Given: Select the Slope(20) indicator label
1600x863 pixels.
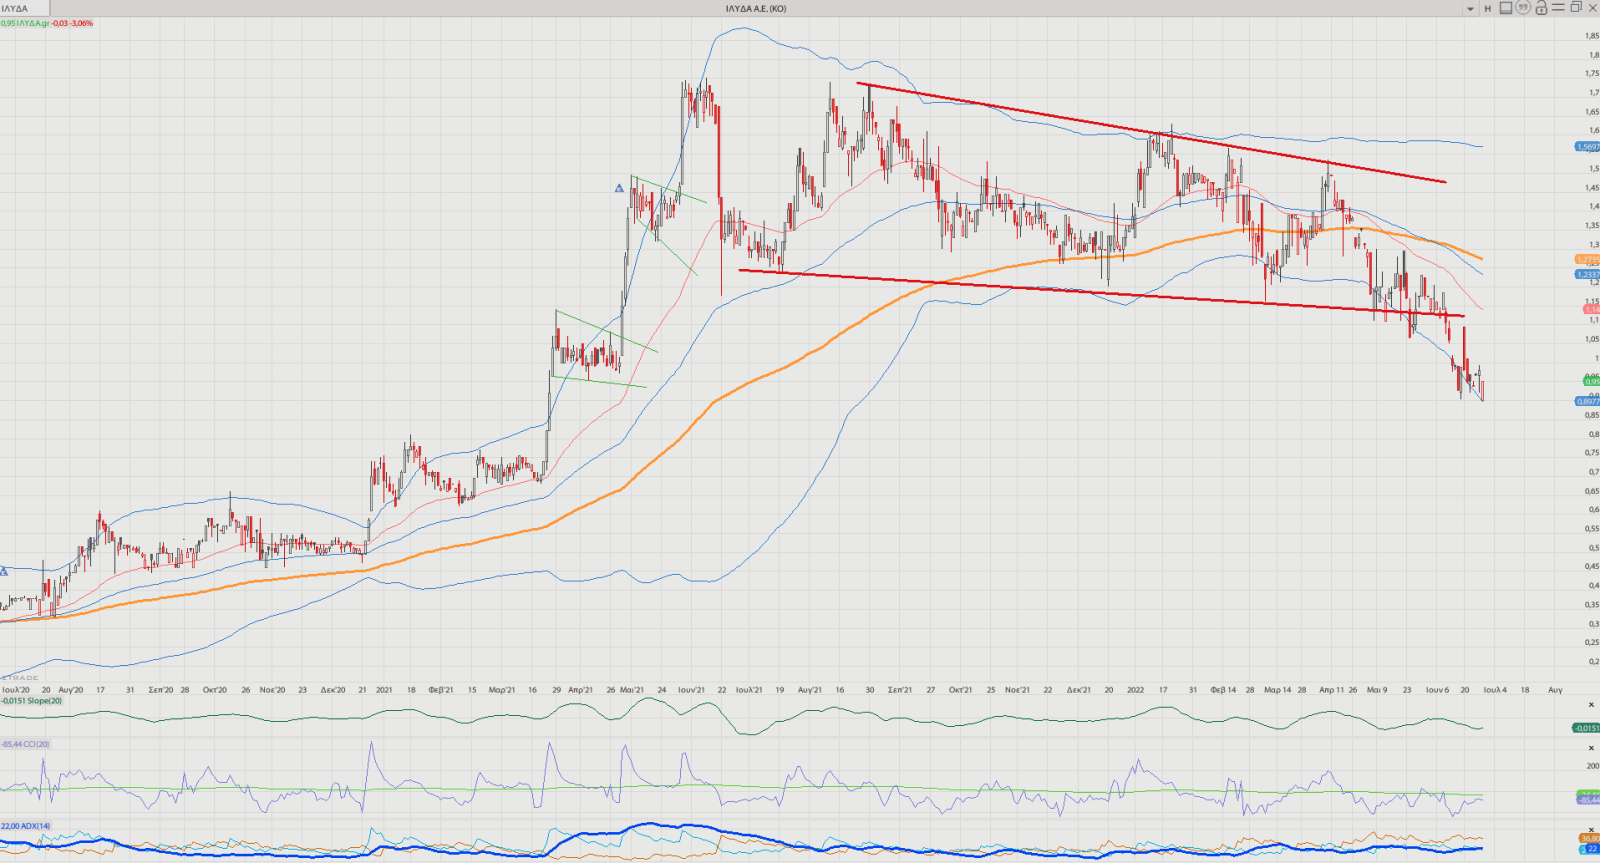Looking at the screenshot, I should coord(32,701).
